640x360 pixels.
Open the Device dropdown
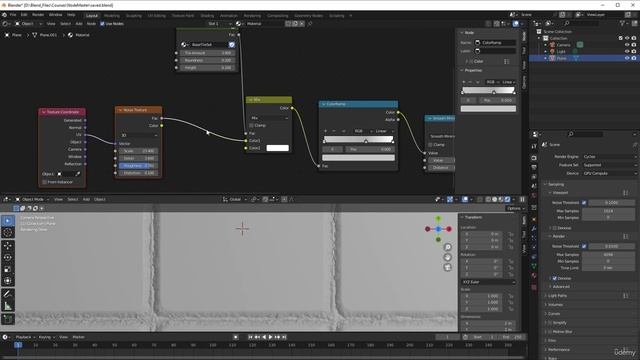click(x=609, y=173)
